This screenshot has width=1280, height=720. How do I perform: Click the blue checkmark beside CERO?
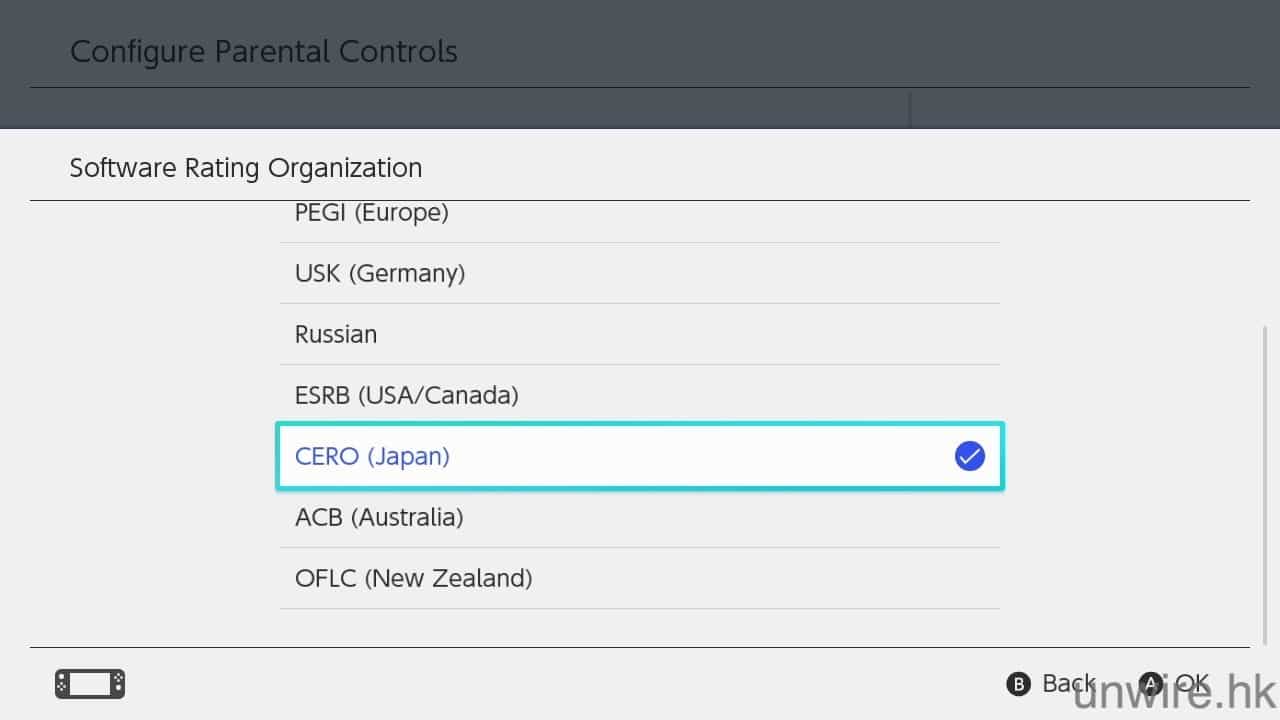(969, 456)
